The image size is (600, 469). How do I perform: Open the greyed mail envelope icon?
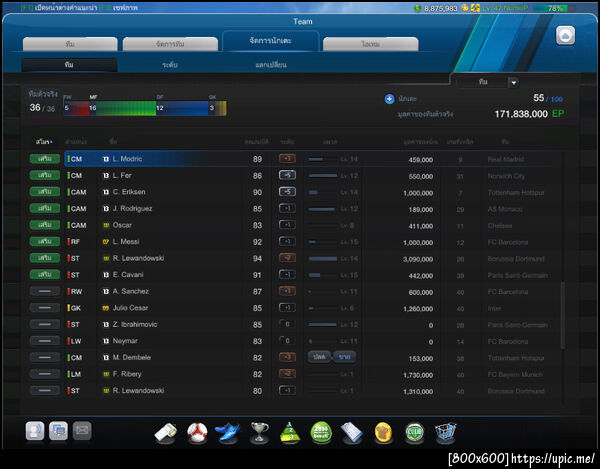(x=82, y=431)
